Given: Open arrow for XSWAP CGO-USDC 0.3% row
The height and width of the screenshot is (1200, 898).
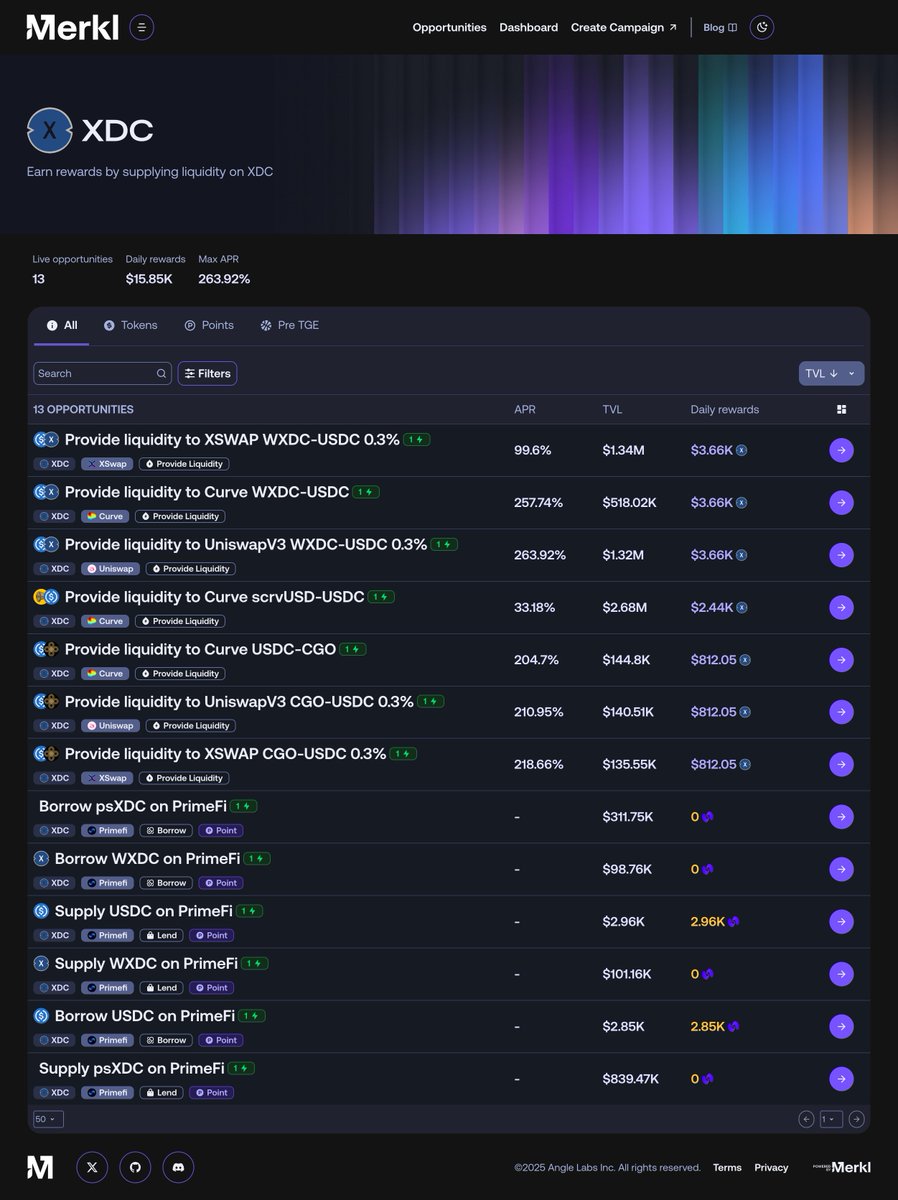Looking at the screenshot, I should coord(842,764).
